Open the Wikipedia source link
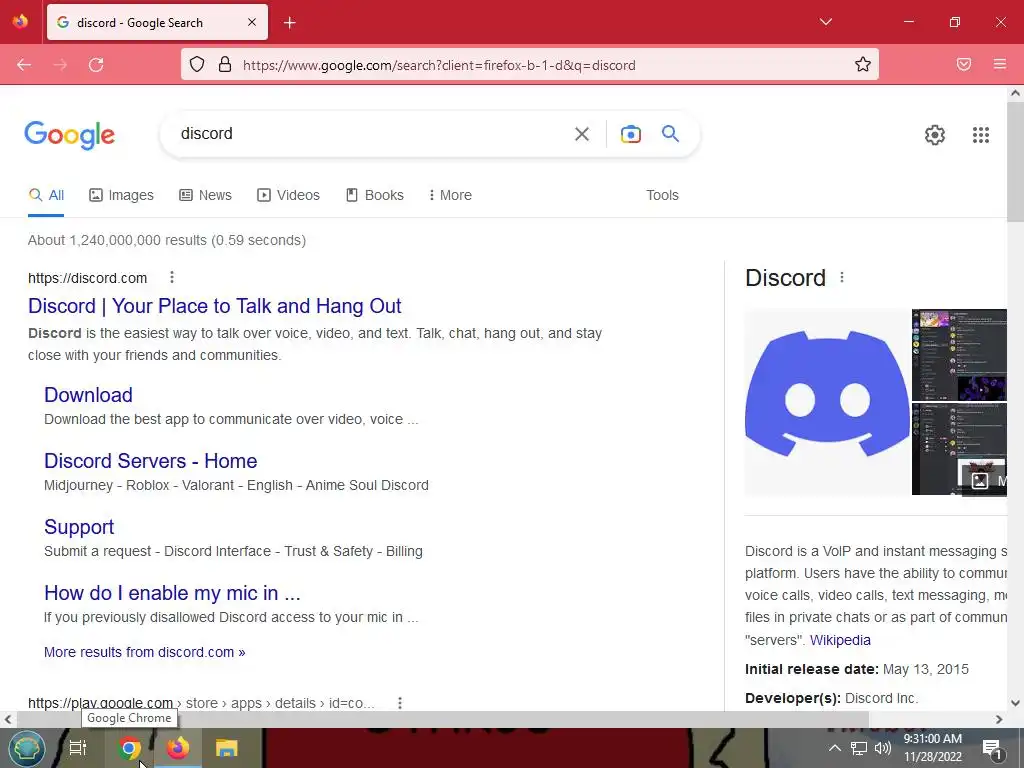 click(x=840, y=640)
